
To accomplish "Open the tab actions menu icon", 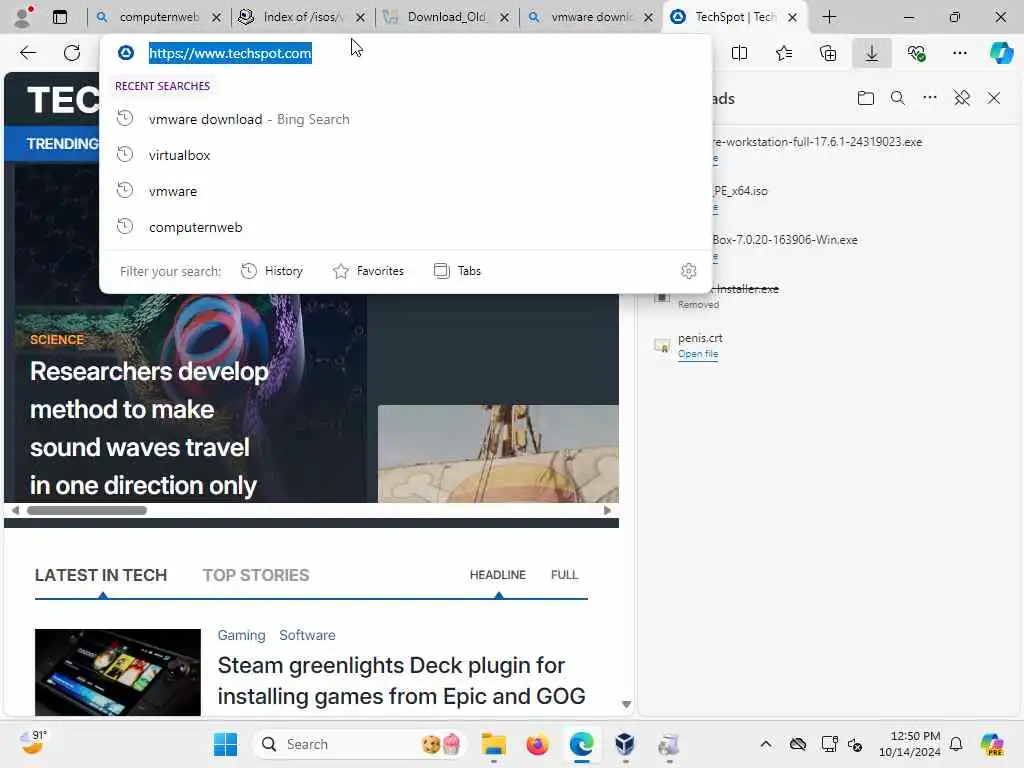I will coord(60,17).
